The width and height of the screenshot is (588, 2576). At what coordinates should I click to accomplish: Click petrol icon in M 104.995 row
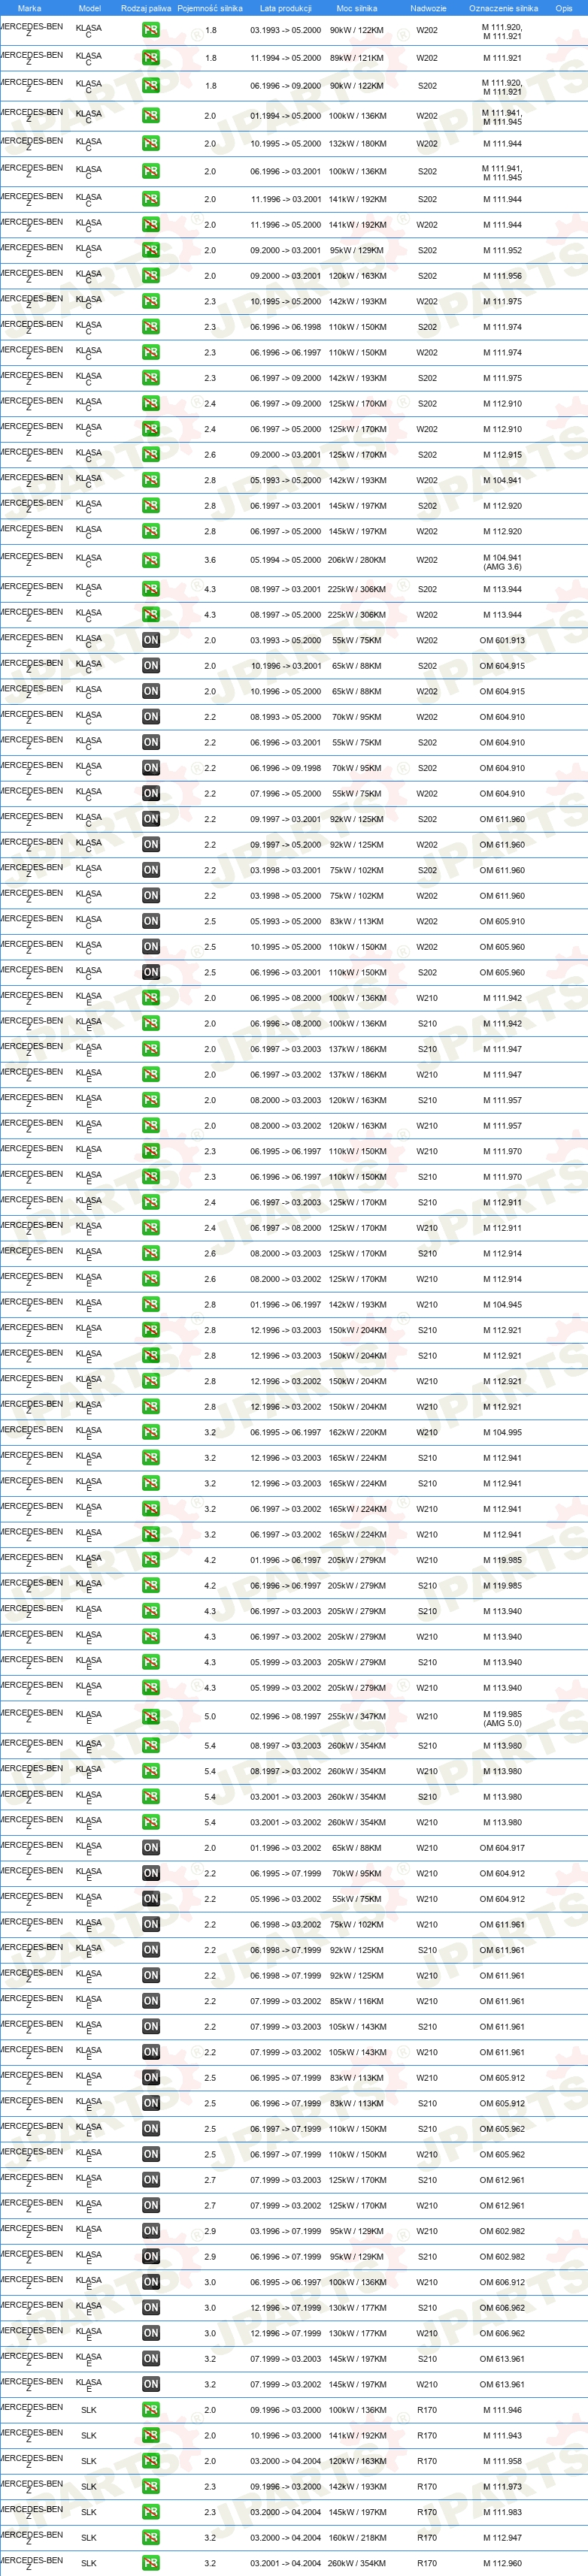151,1432
